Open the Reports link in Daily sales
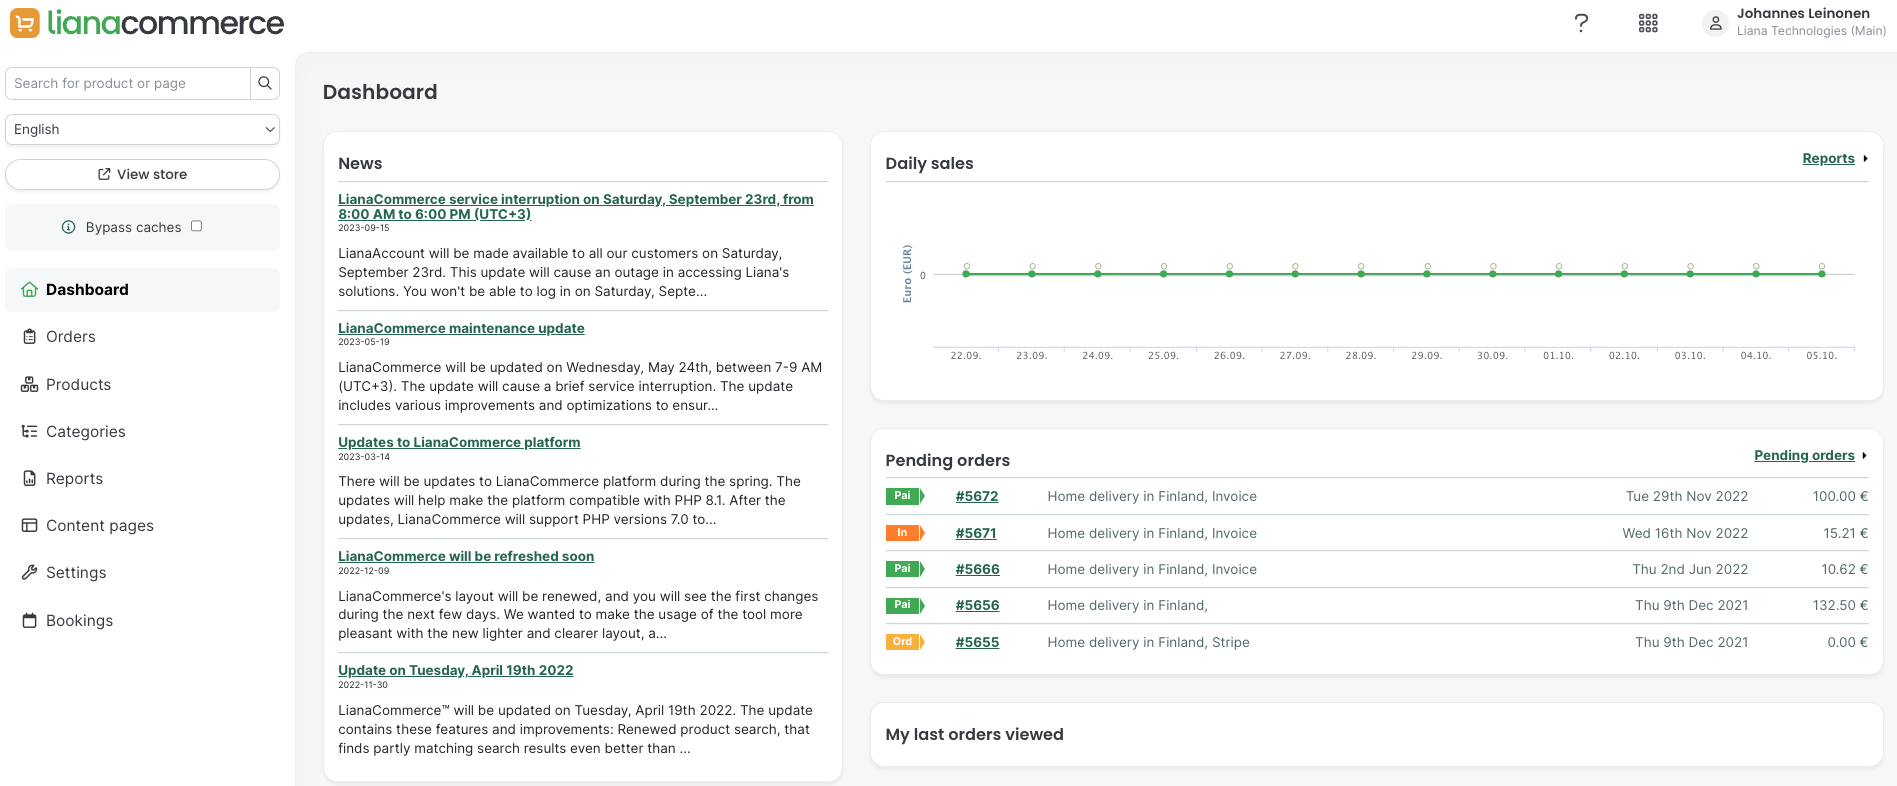 coord(1828,159)
